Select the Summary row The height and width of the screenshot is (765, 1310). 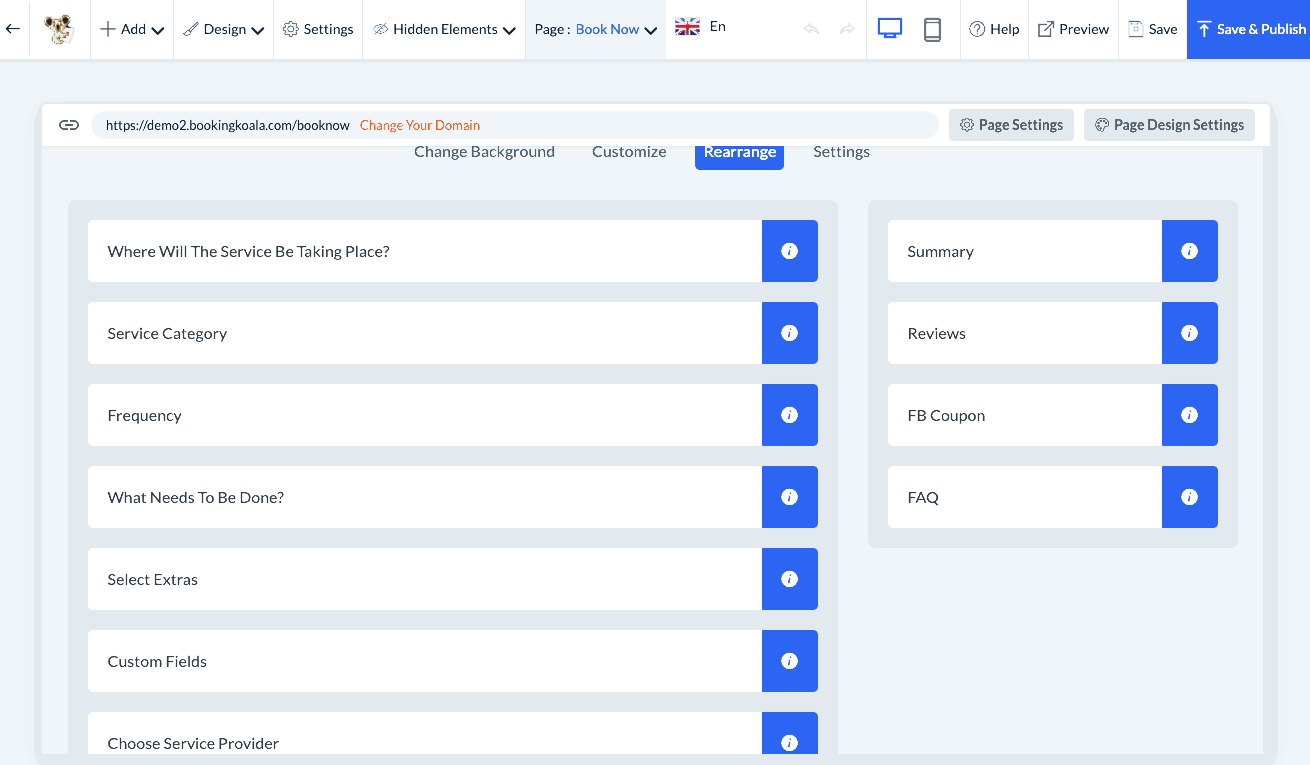click(x=1053, y=251)
